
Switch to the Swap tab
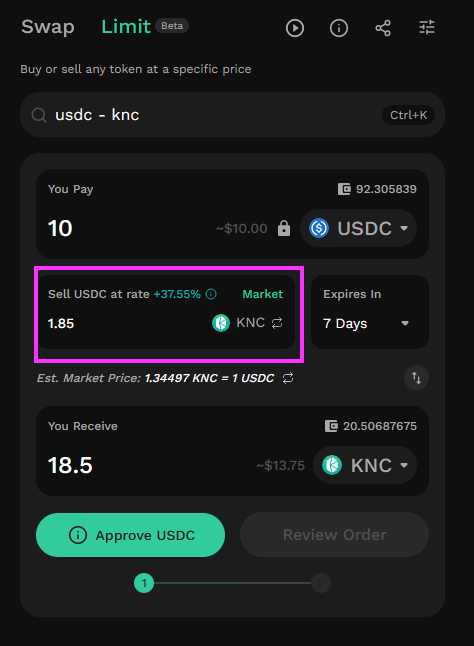click(x=48, y=27)
